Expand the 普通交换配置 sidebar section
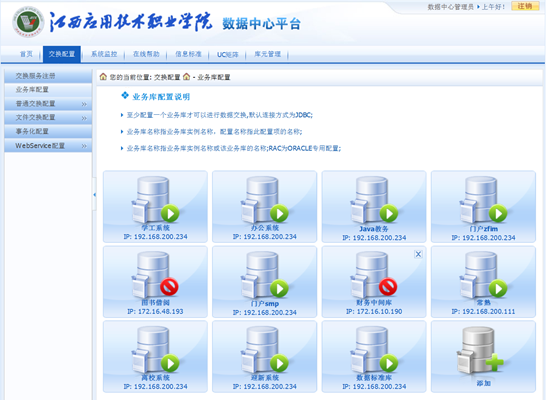The height and width of the screenshot is (400, 546). (x=48, y=104)
